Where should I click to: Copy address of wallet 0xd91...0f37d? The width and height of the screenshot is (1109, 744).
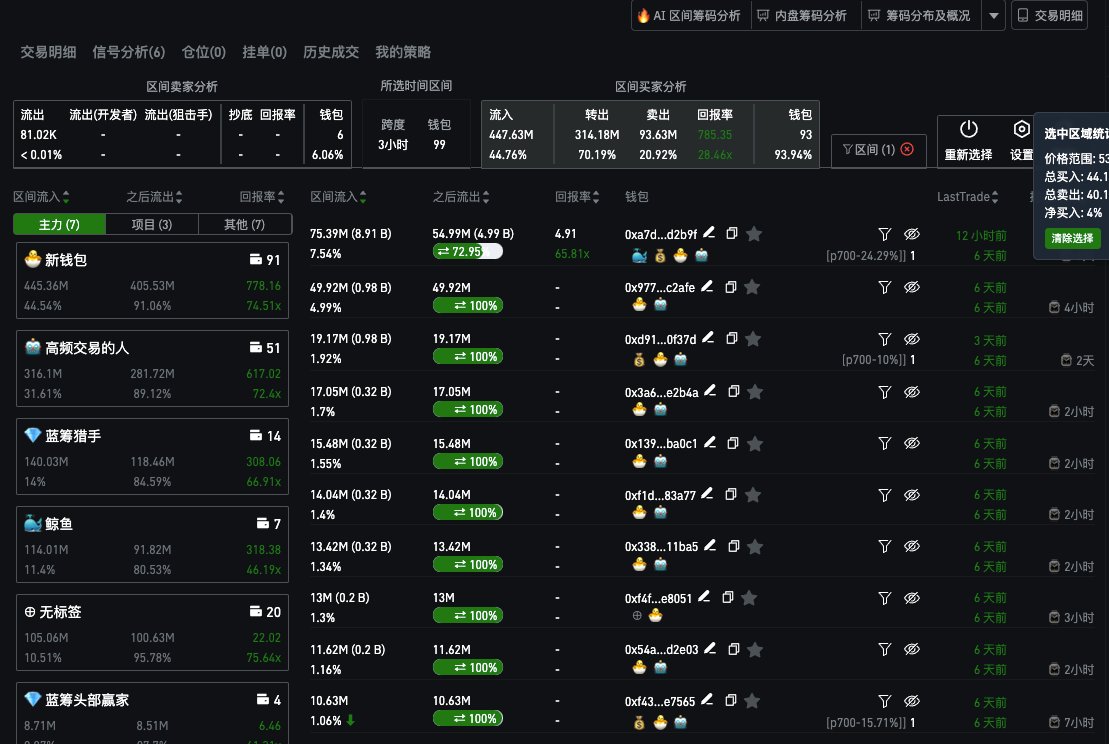[x=732, y=338]
